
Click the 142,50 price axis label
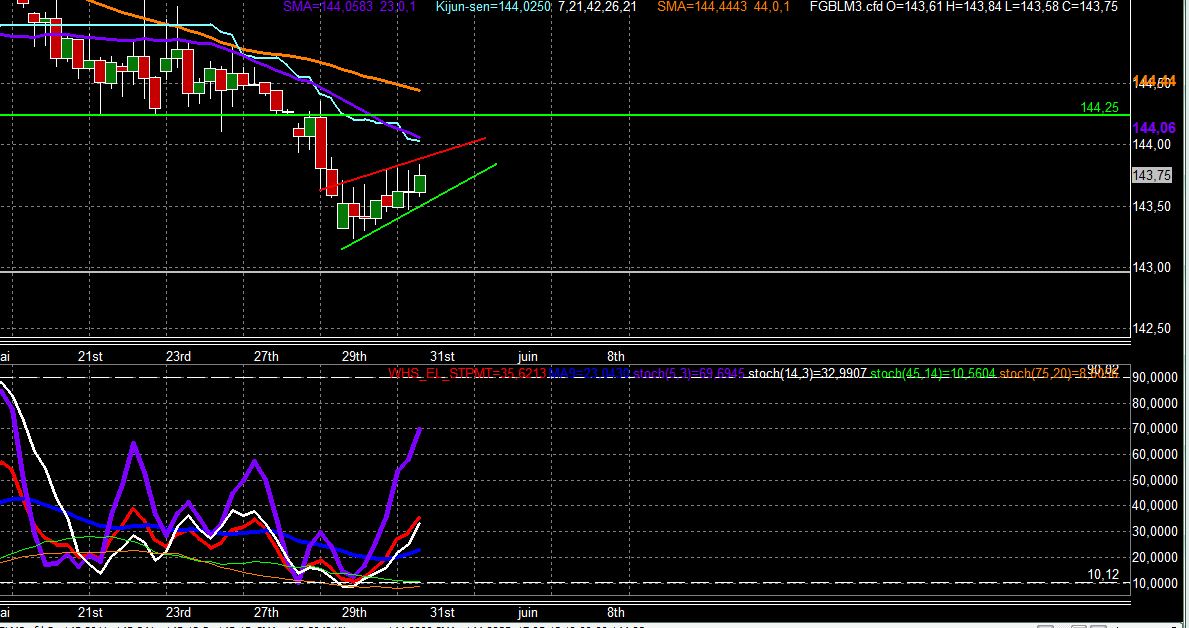1151,328
